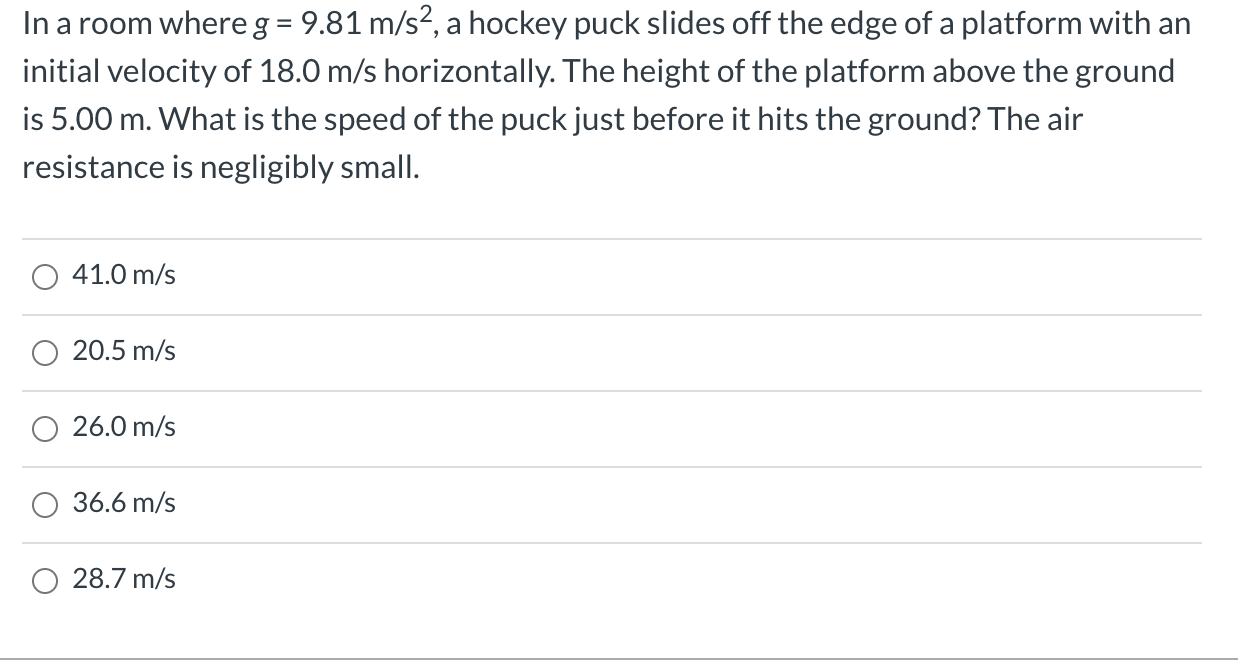Select the 26.0 m/s radio button
Screen dimensions: 1238x668
(44, 429)
